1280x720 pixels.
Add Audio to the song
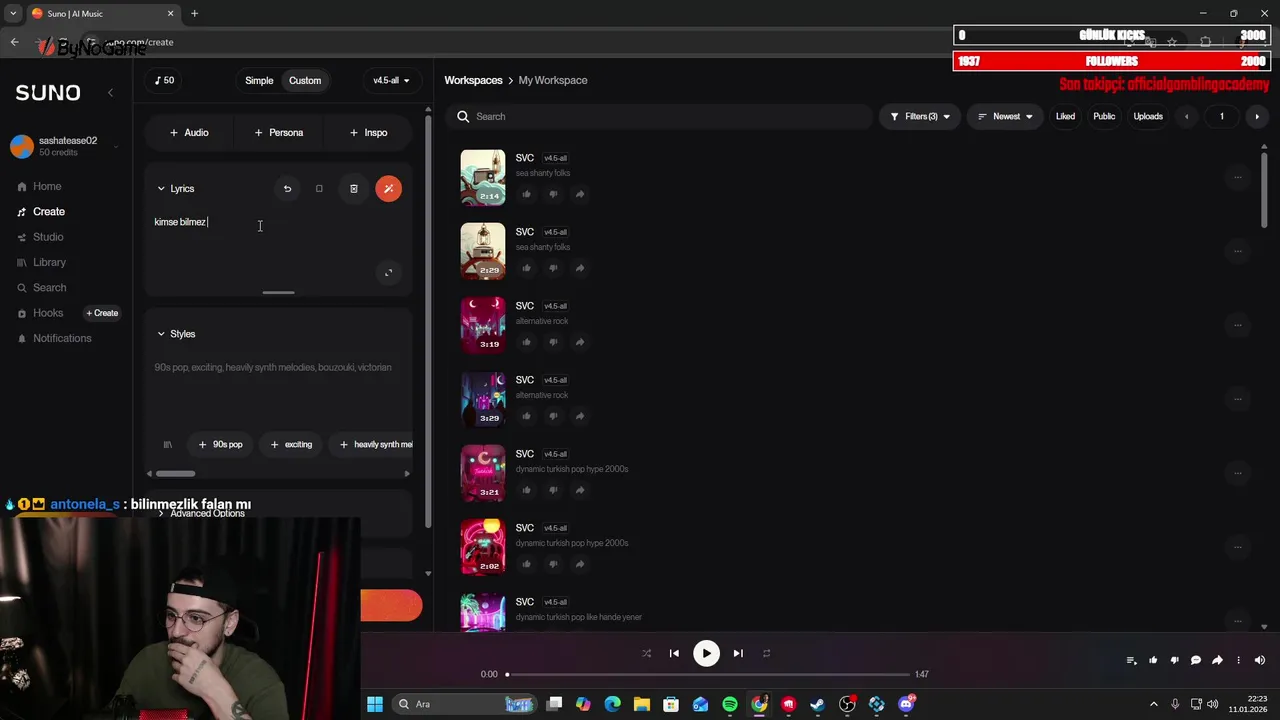[189, 132]
